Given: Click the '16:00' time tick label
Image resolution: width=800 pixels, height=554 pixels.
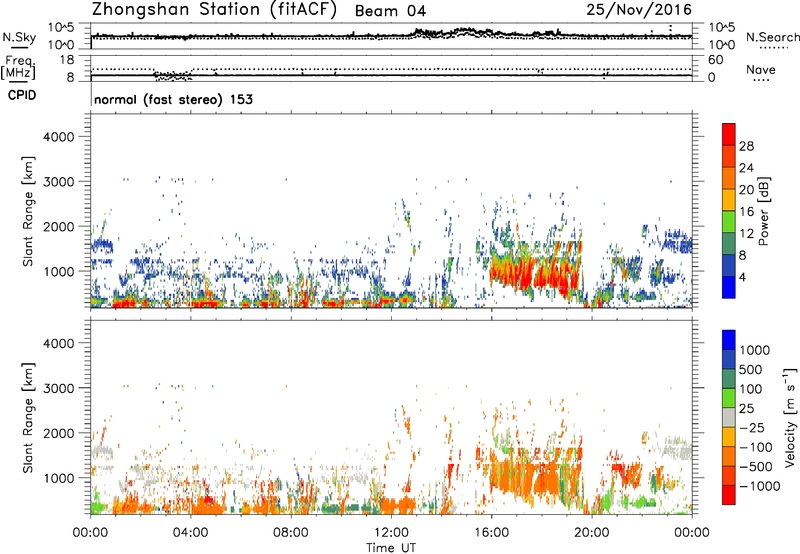Looking at the screenshot, I should coord(491,533).
